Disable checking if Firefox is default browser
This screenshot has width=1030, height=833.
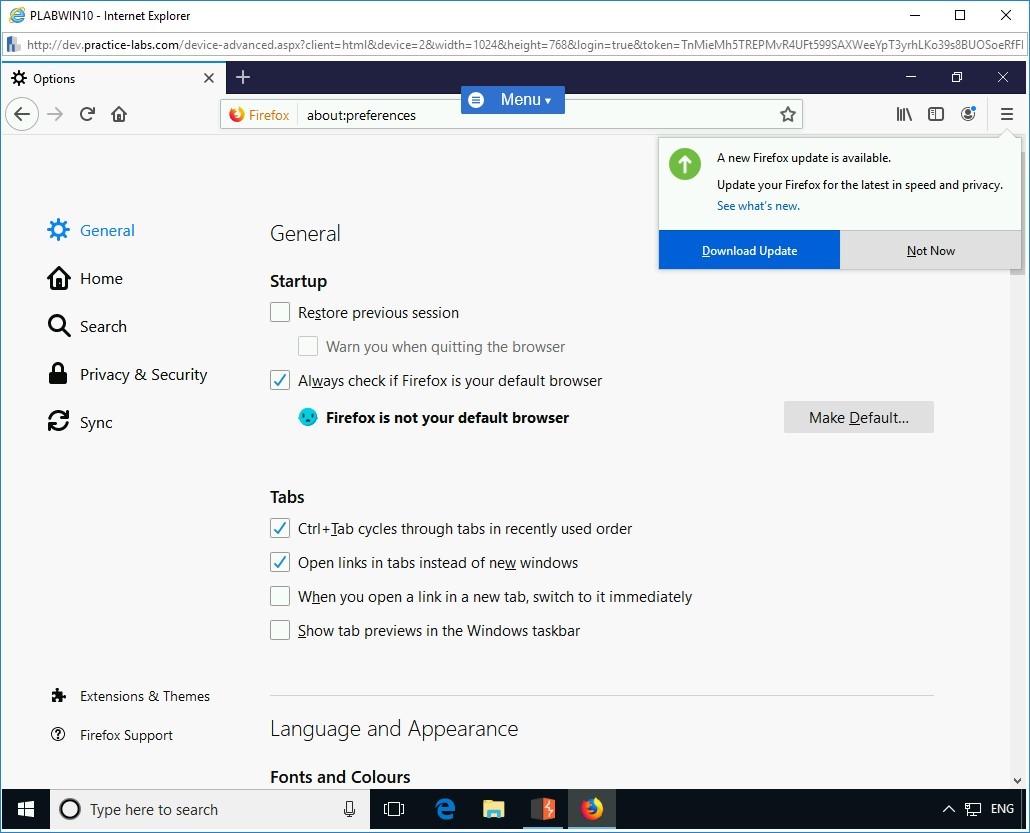click(280, 380)
